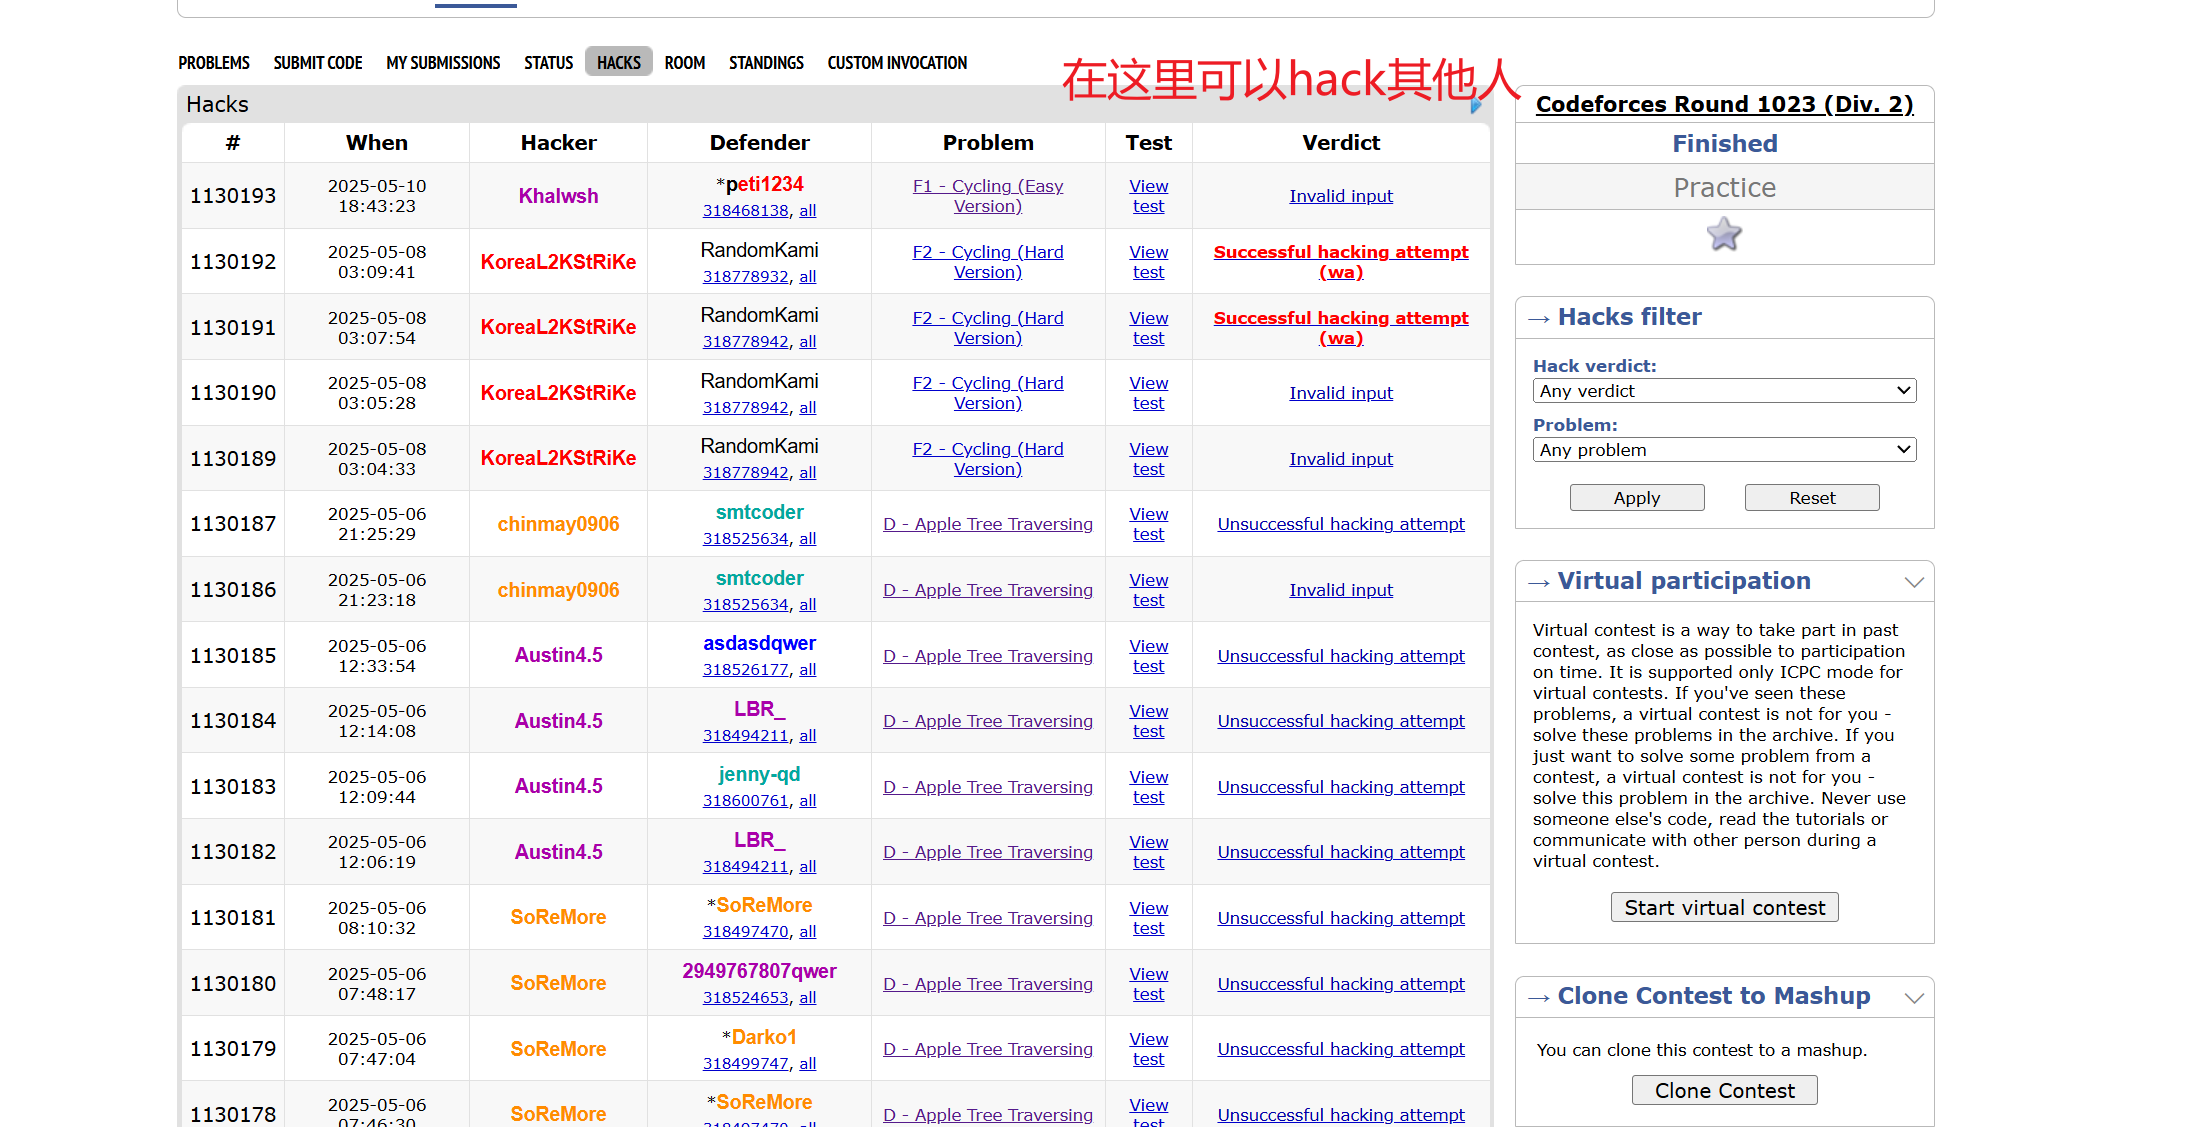The image size is (2197, 1127).
Task: Open the Problem filter dropdown
Action: pos(1723,449)
